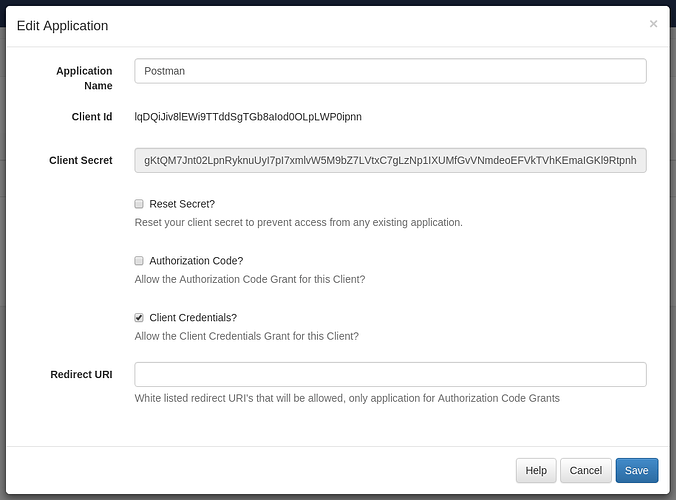Click the 'Client Secret' field label
The image size is (676, 500).
[x=81, y=160]
